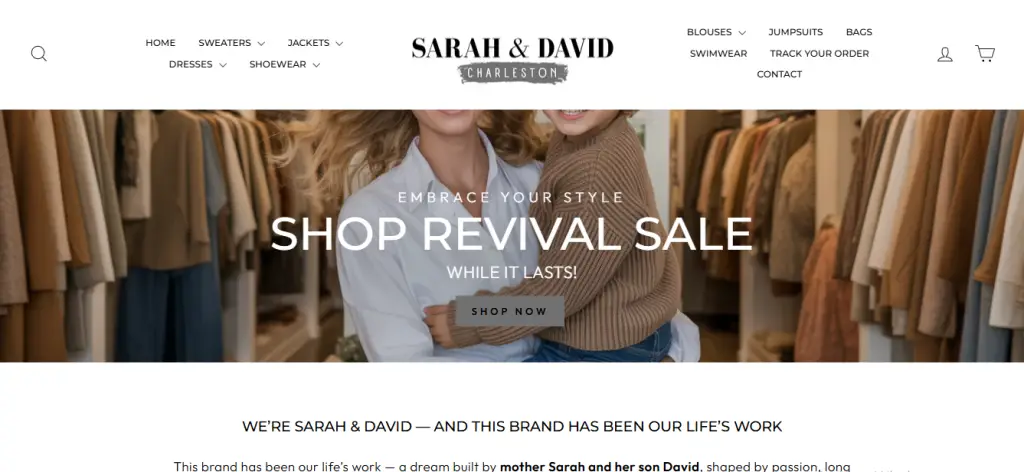
Task: Click the Shop Revival Sale headline
Action: tap(511, 233)
